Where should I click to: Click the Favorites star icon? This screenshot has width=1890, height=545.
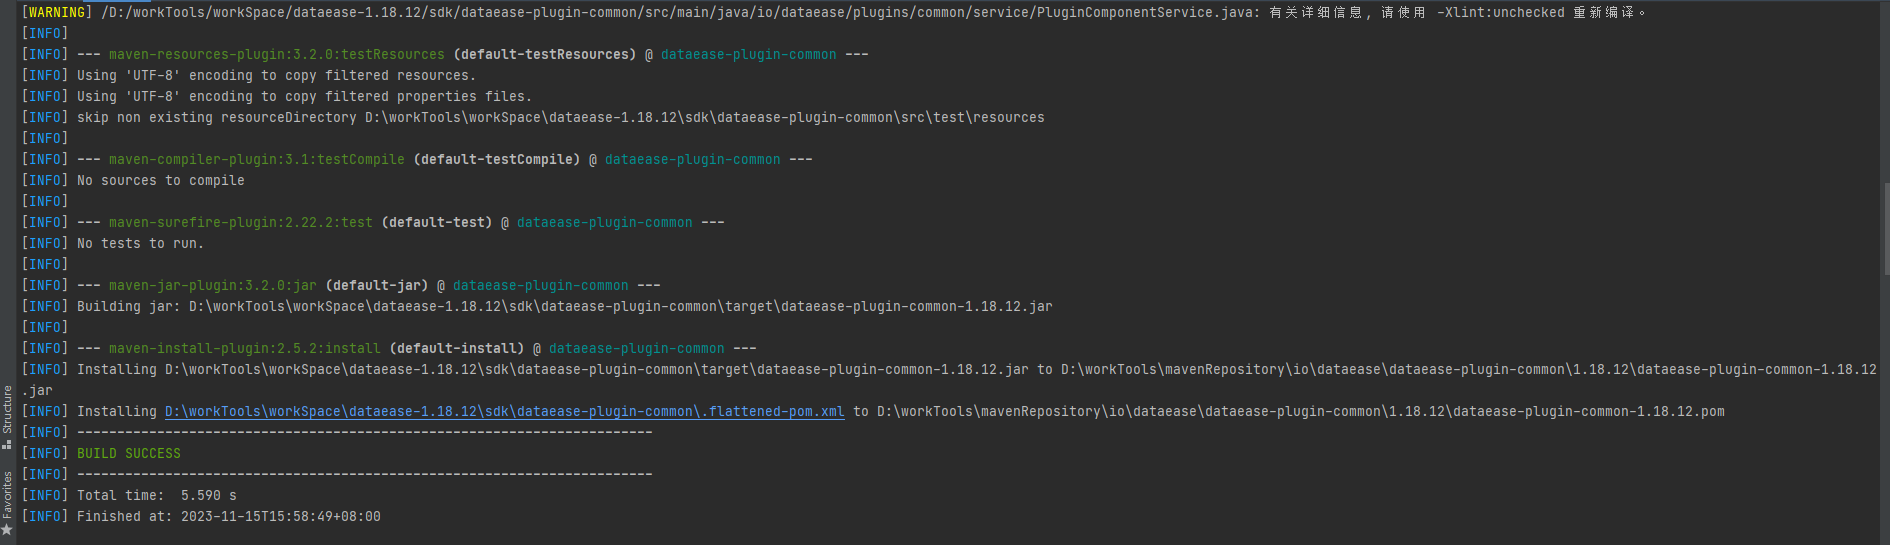[x=7, y=529]
